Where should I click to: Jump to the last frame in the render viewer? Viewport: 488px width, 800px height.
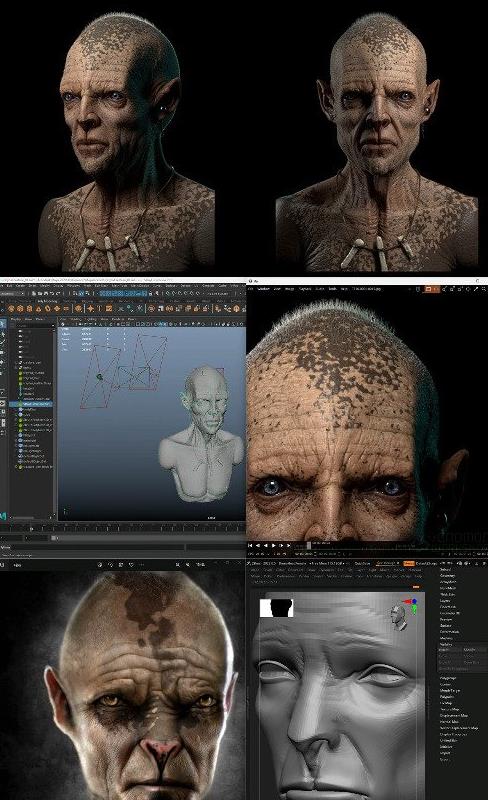[288, 545]
